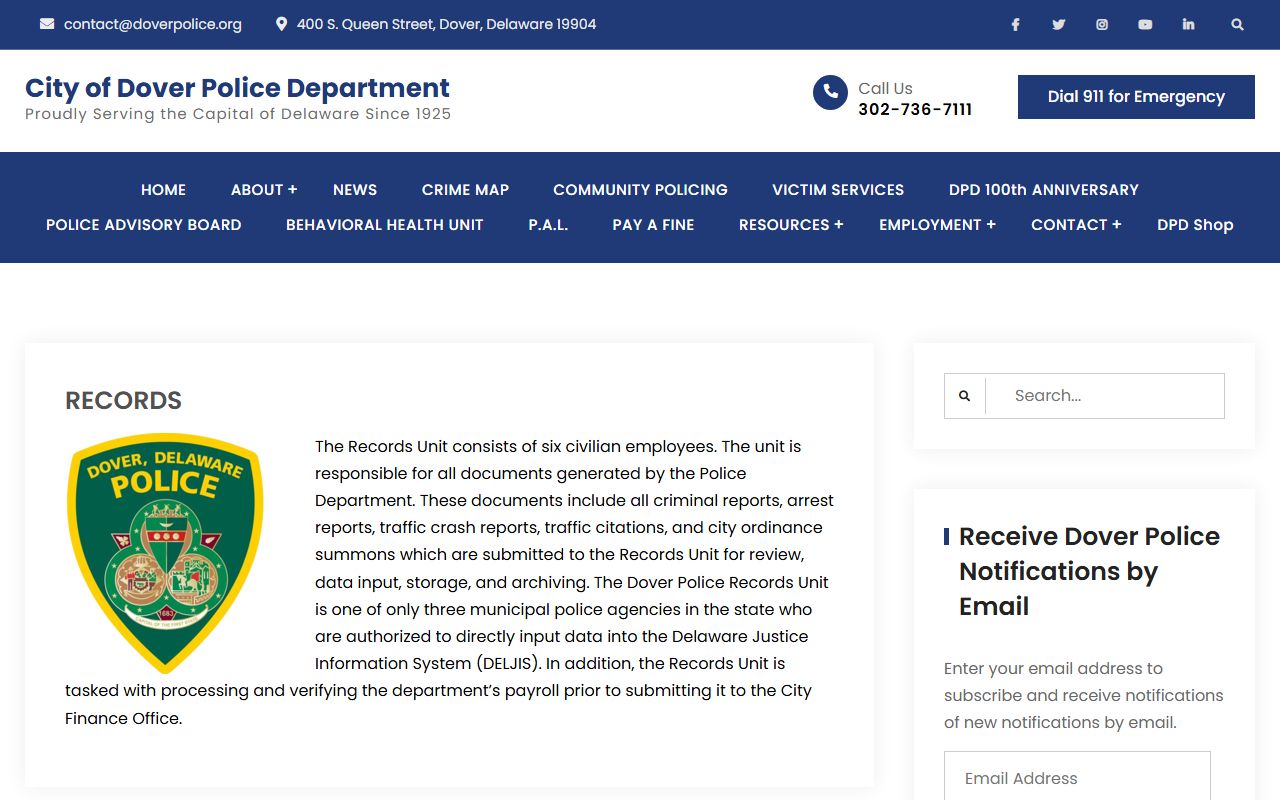Image resolution: width=1280 pixels, height=800 pixels.
Task: Click the 400 S. Queen Street address link
Action: (x=446, y=24)
